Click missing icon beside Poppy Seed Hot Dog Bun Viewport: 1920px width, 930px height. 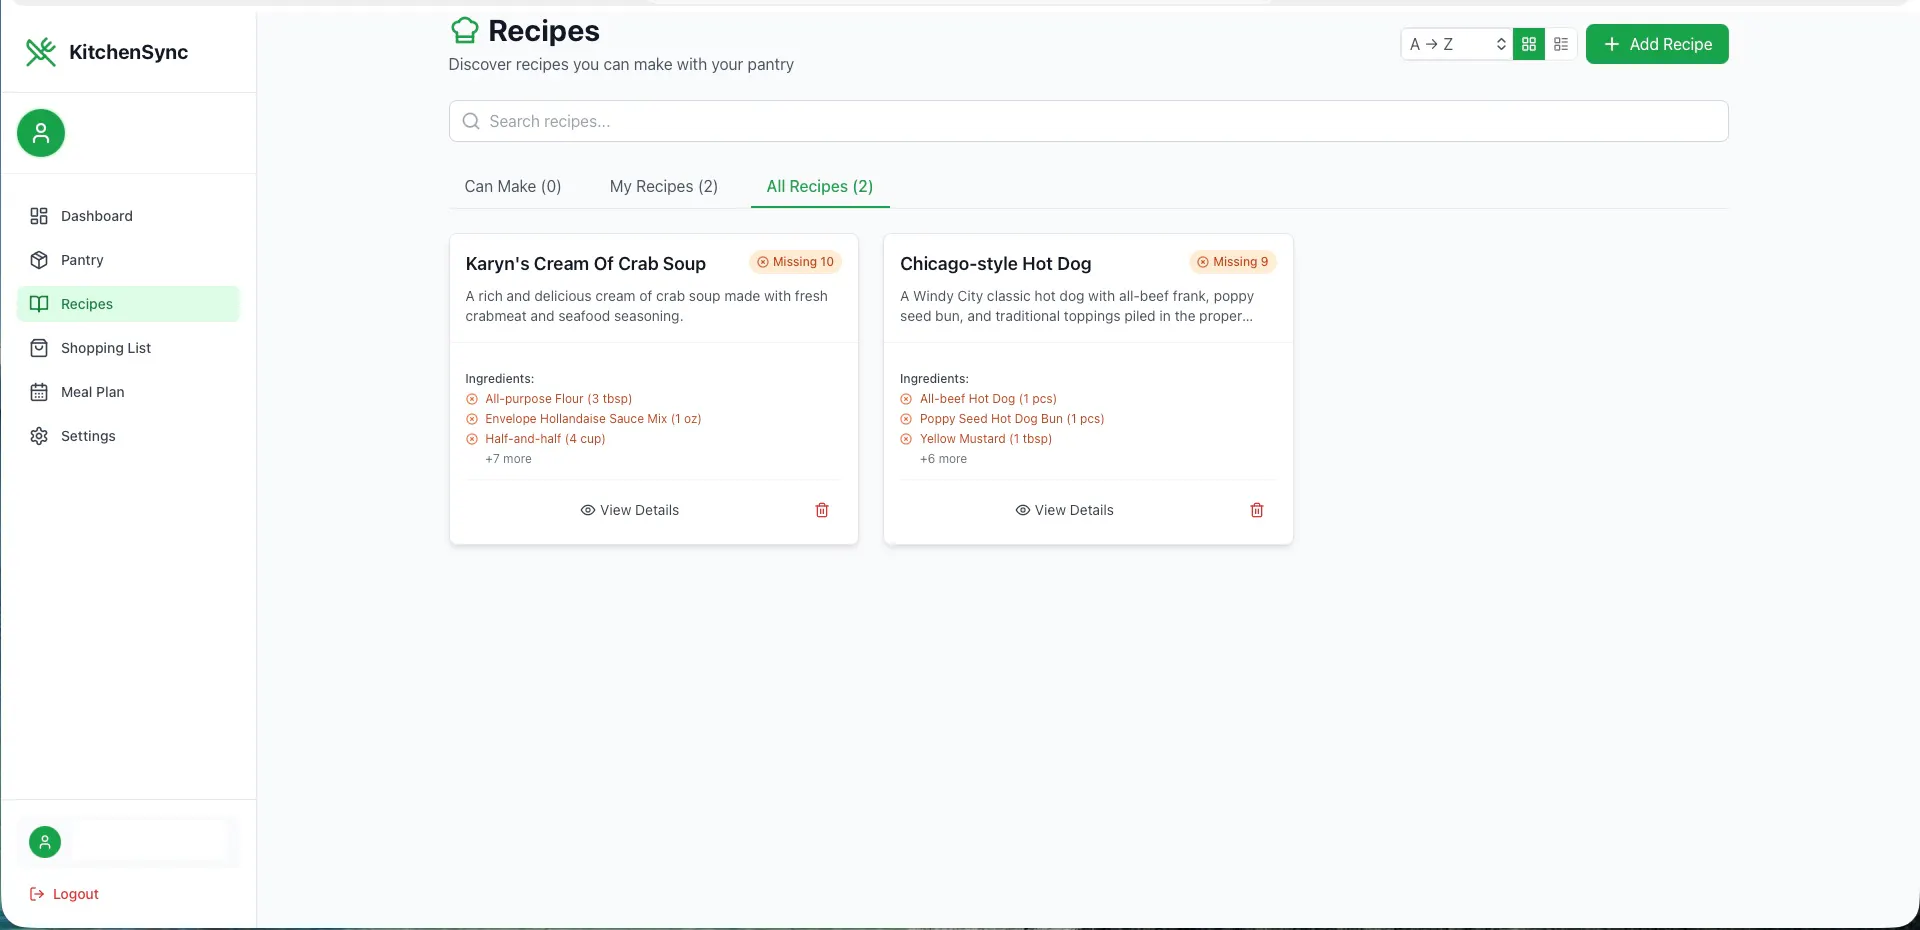(906, 419)
